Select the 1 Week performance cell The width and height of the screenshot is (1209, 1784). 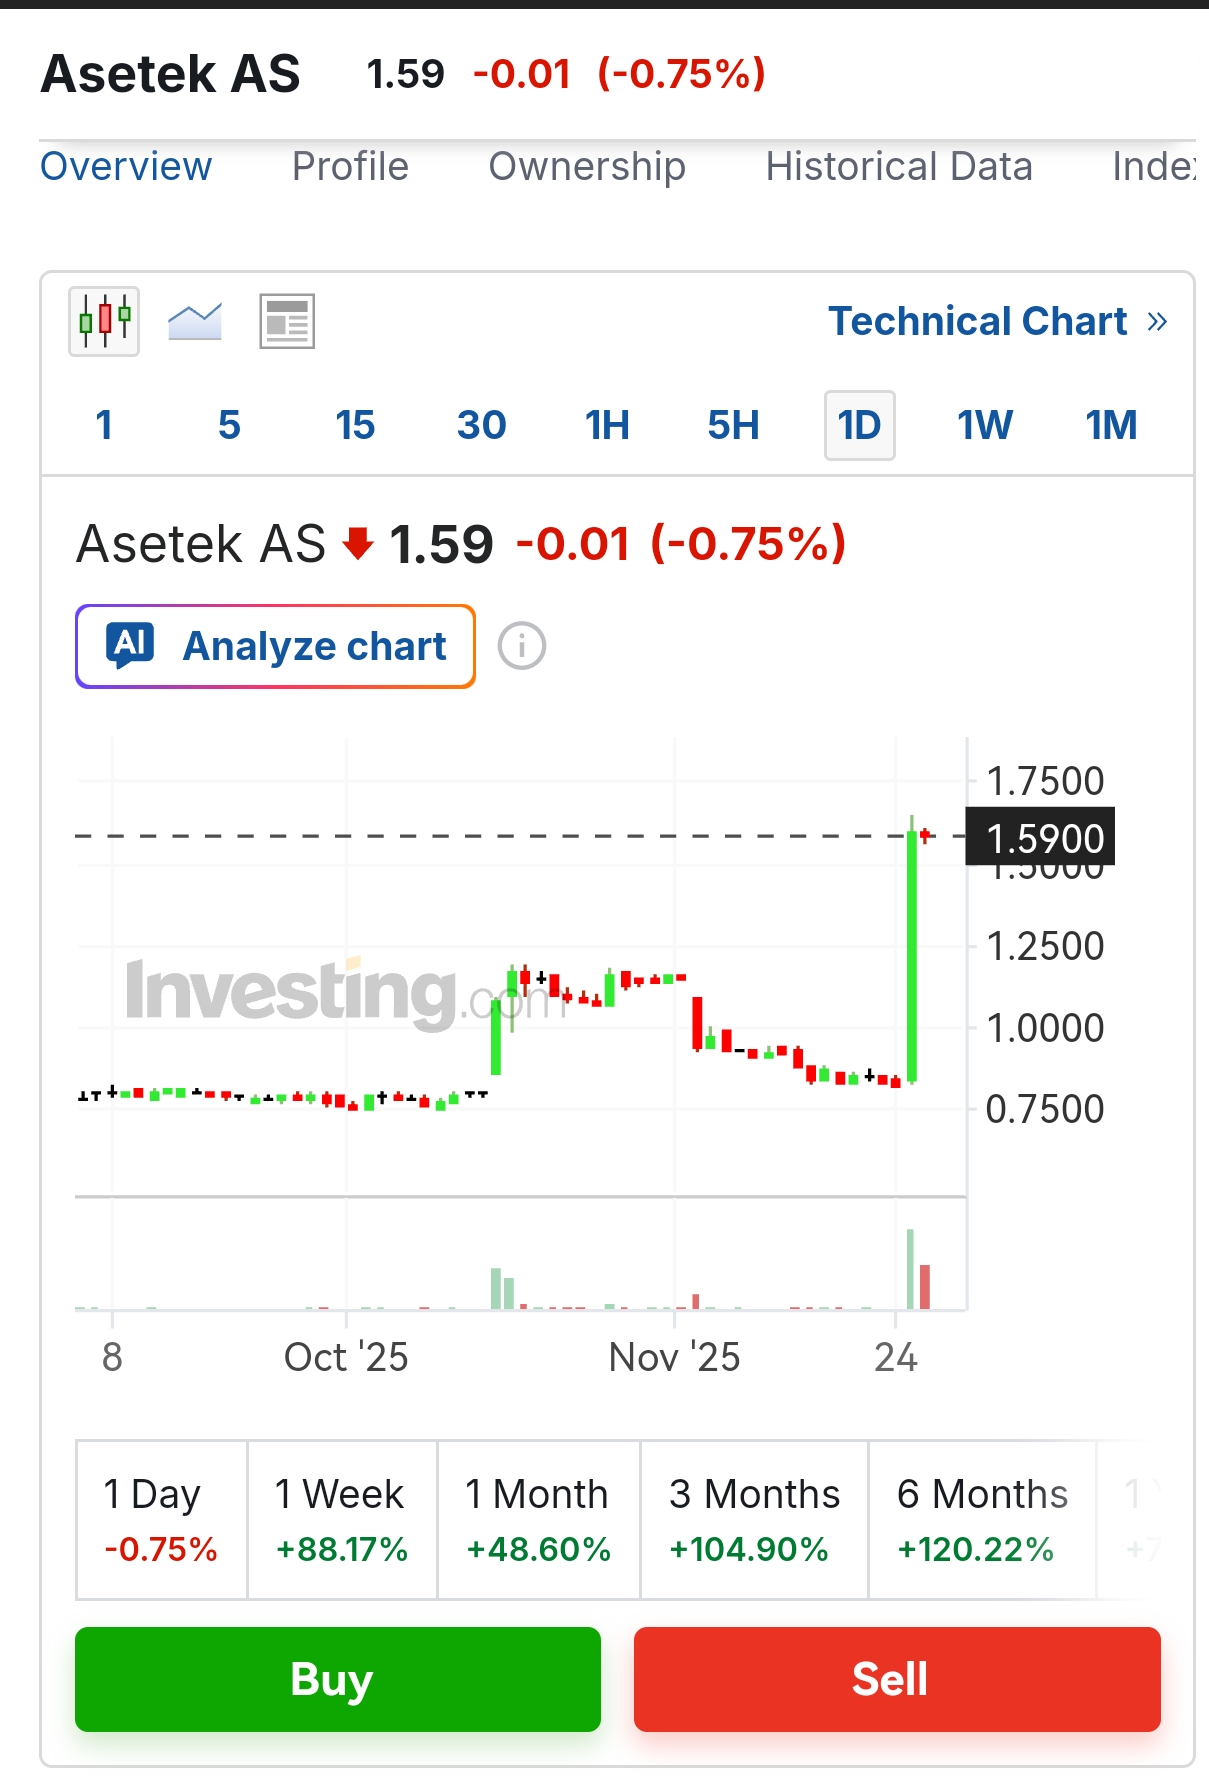click(341, 1520)
